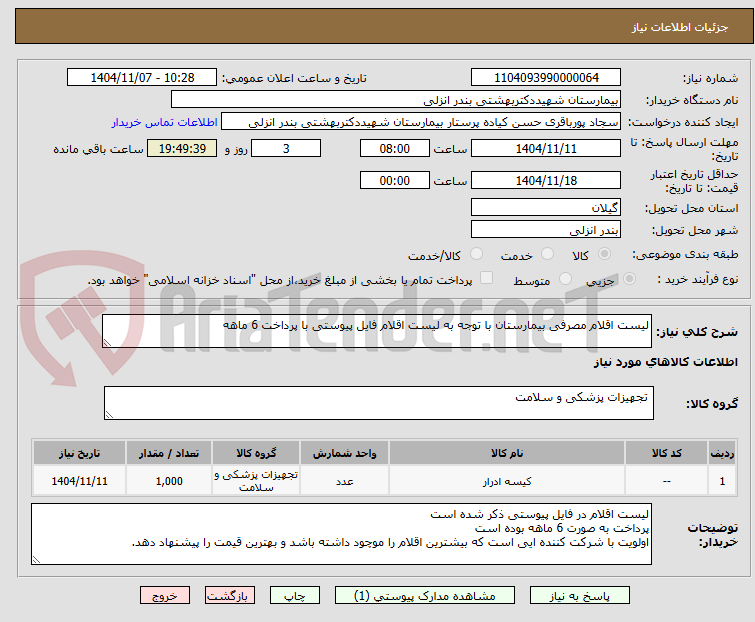Click the resize handle of توضیحات خریدار box
The width and height of the screenshot is (755, 622).
click(x=37, y=560)
